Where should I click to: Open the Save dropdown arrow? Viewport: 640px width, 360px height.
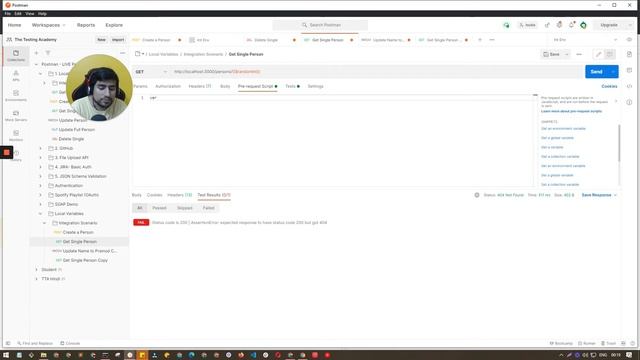point(567,54)
